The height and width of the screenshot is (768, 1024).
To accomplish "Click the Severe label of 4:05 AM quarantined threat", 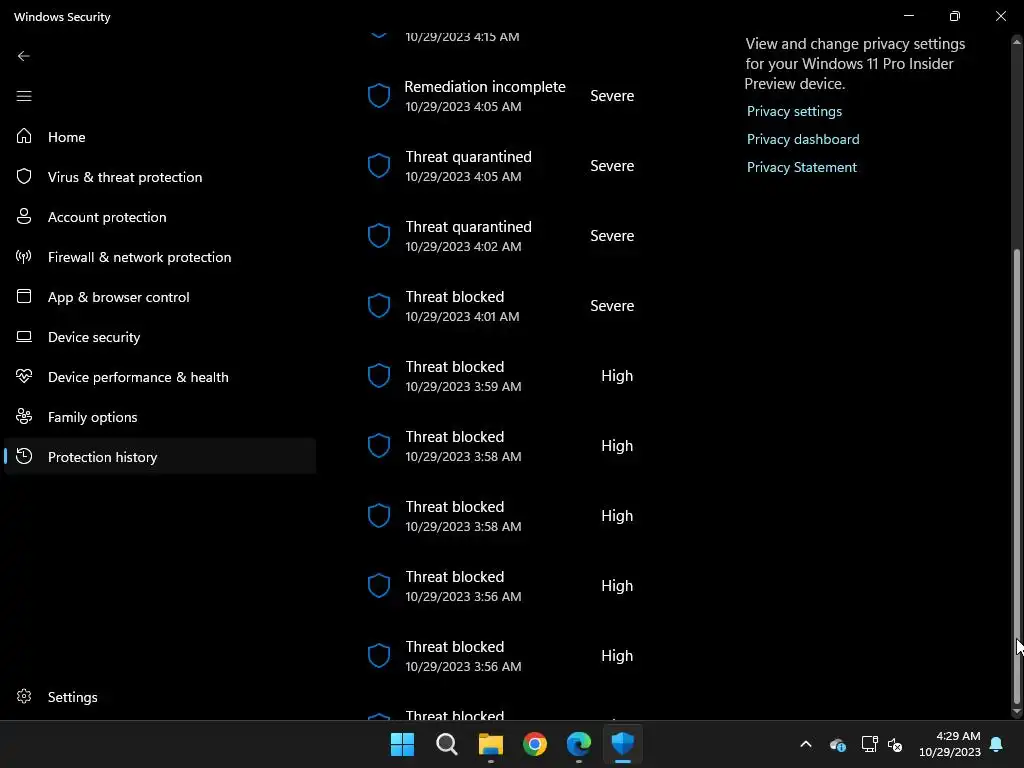I will point(612,166).
